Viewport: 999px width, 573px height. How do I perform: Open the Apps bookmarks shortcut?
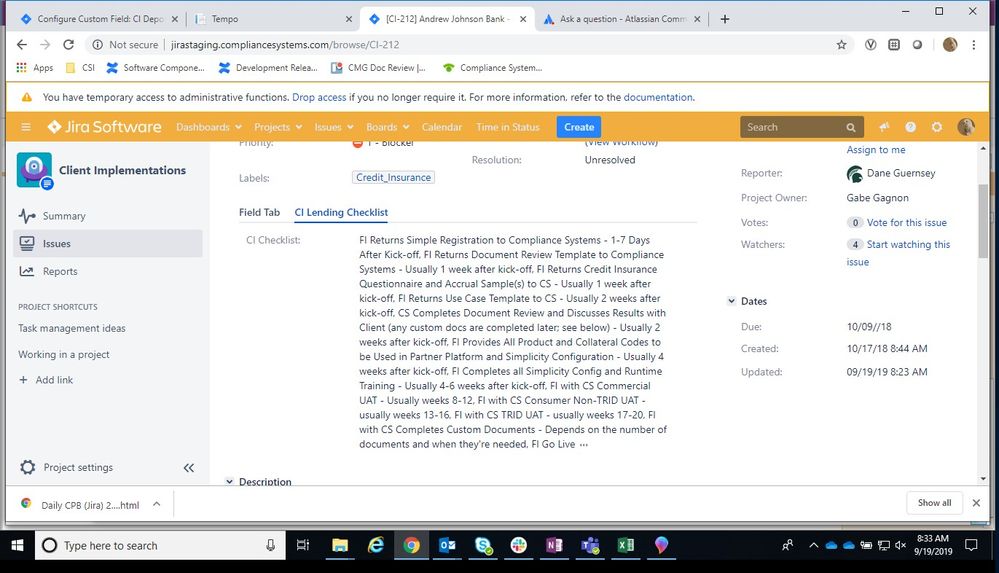[x=35, y=68]
